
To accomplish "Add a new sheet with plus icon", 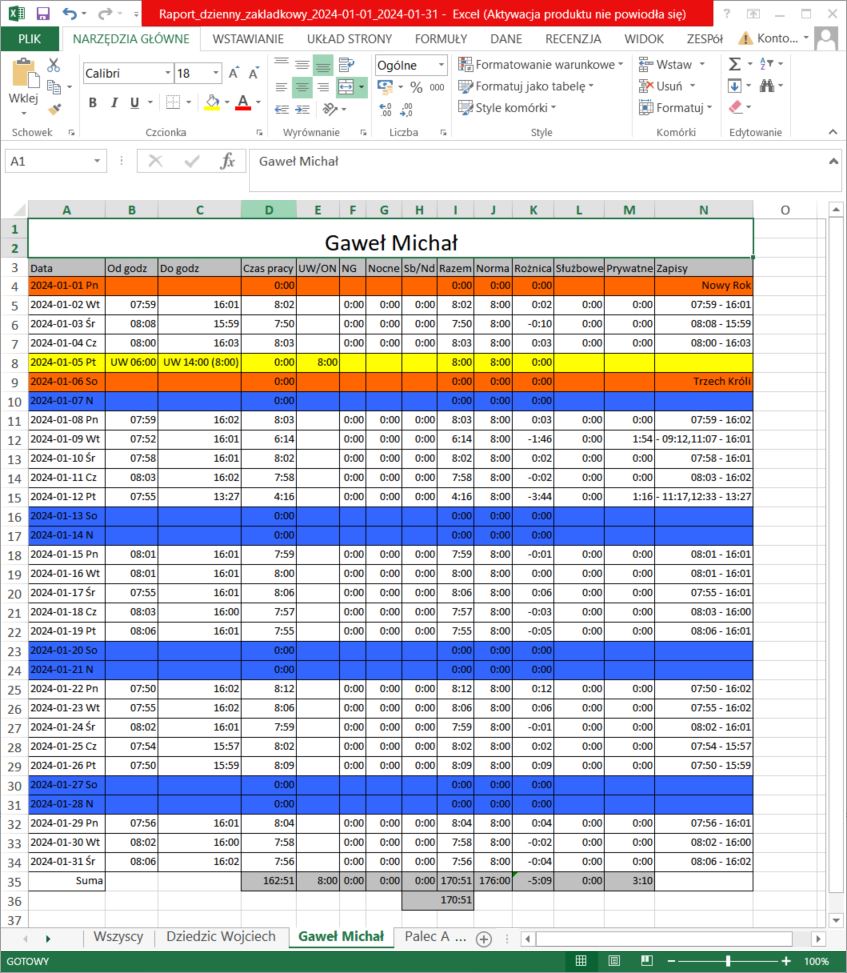I will (x=484, y=938).
